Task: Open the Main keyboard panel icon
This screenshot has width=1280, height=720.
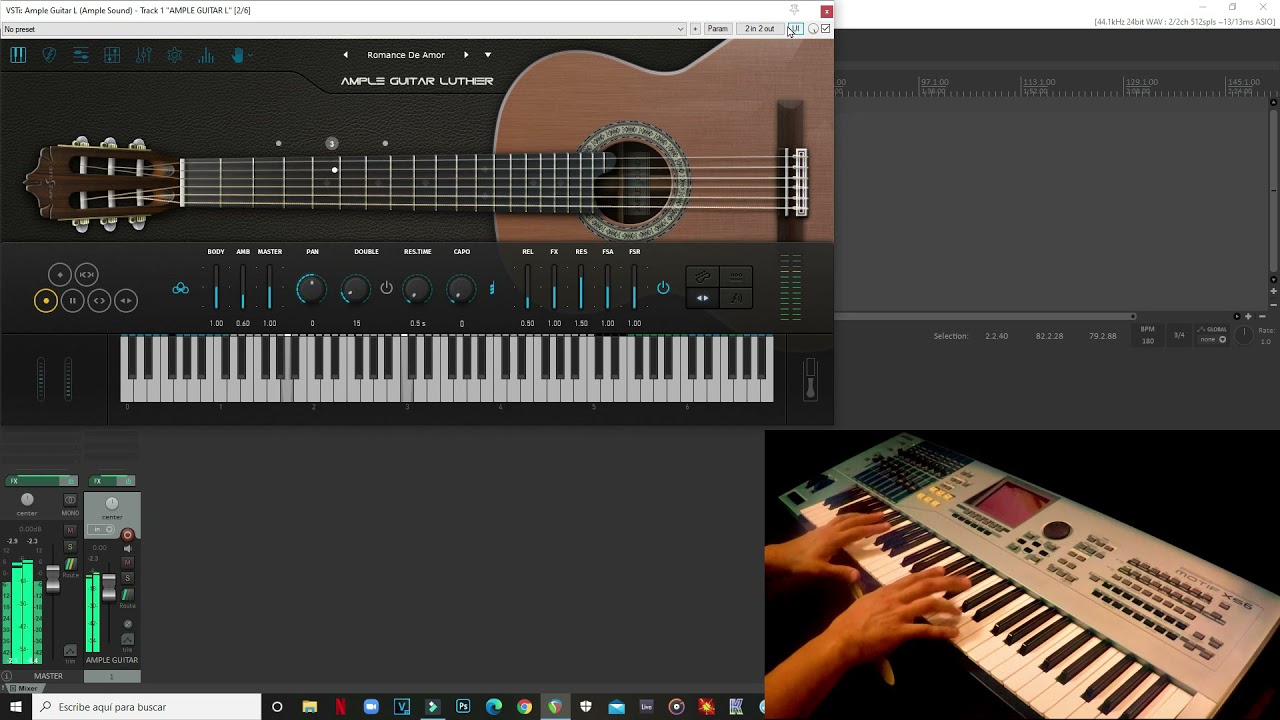Action: pos(18,56)
